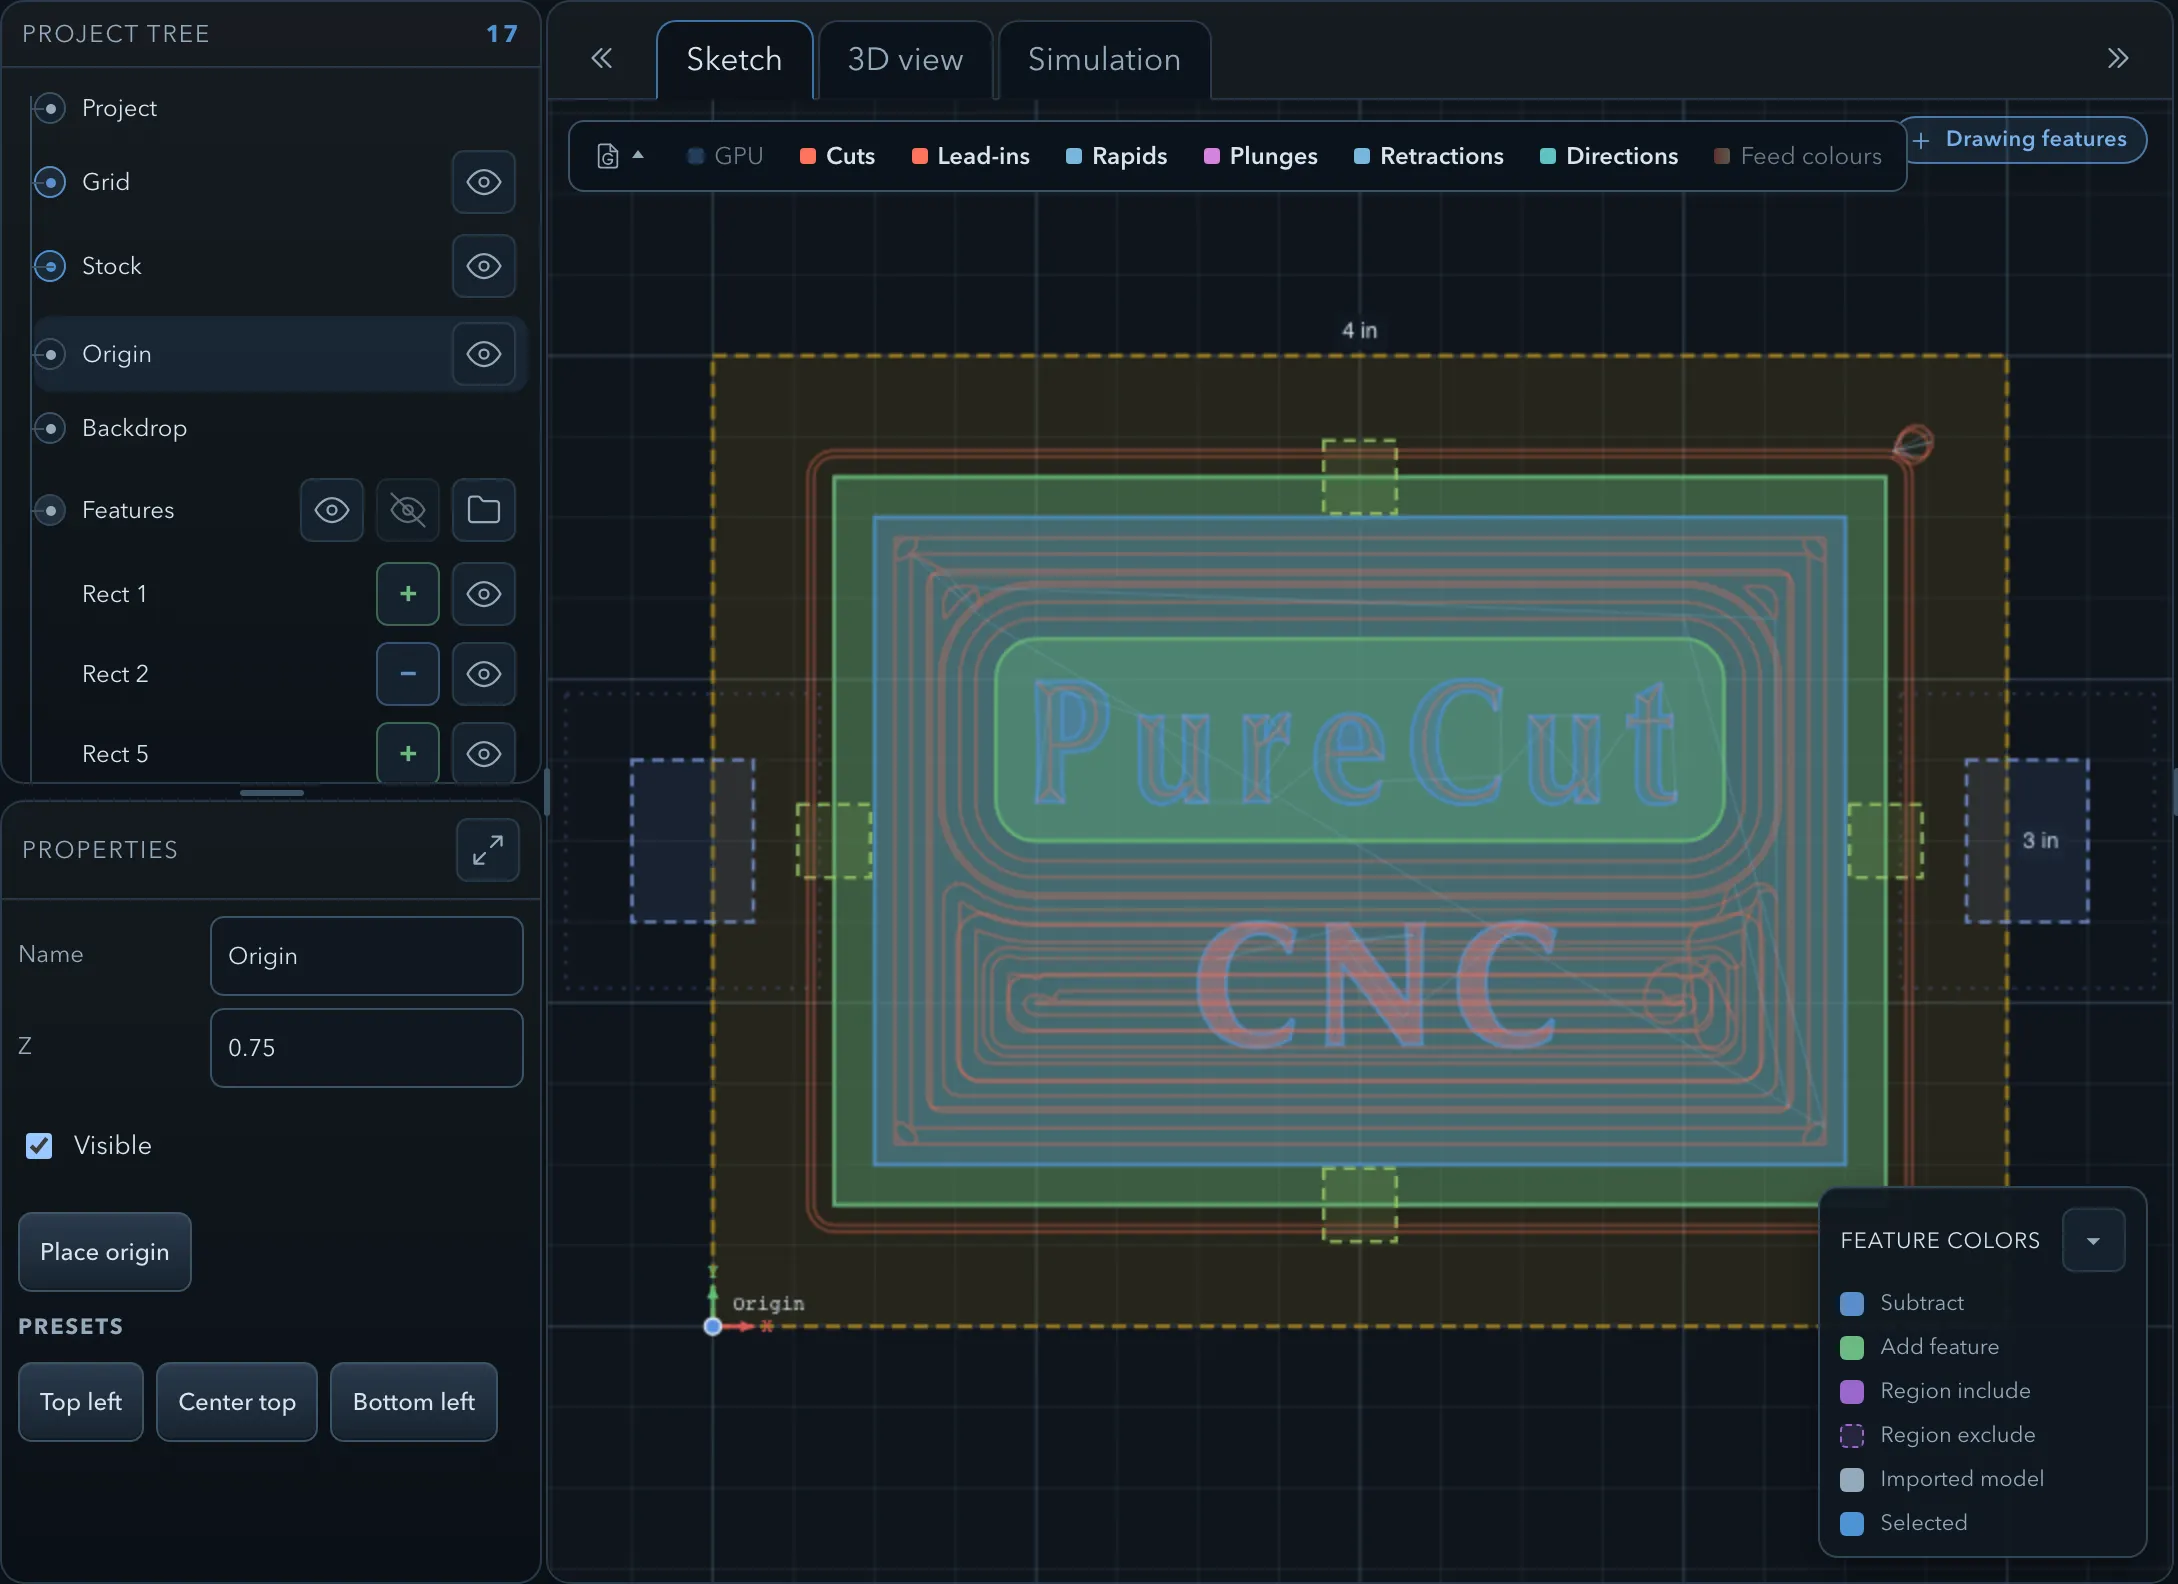The width and height of the screenshot is (2178, 1584).
Task: Expand the Backdrop tree node
Action: (x=50, y=428)
